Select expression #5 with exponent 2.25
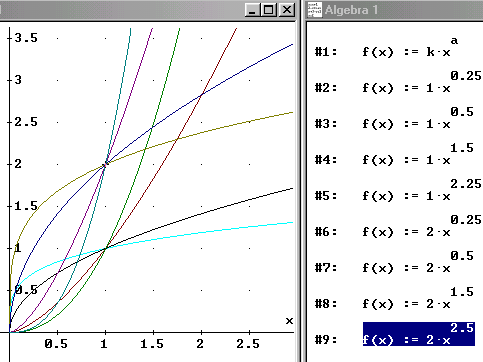The height and width of the screenshot is (362, 483). tap(422, 190)
